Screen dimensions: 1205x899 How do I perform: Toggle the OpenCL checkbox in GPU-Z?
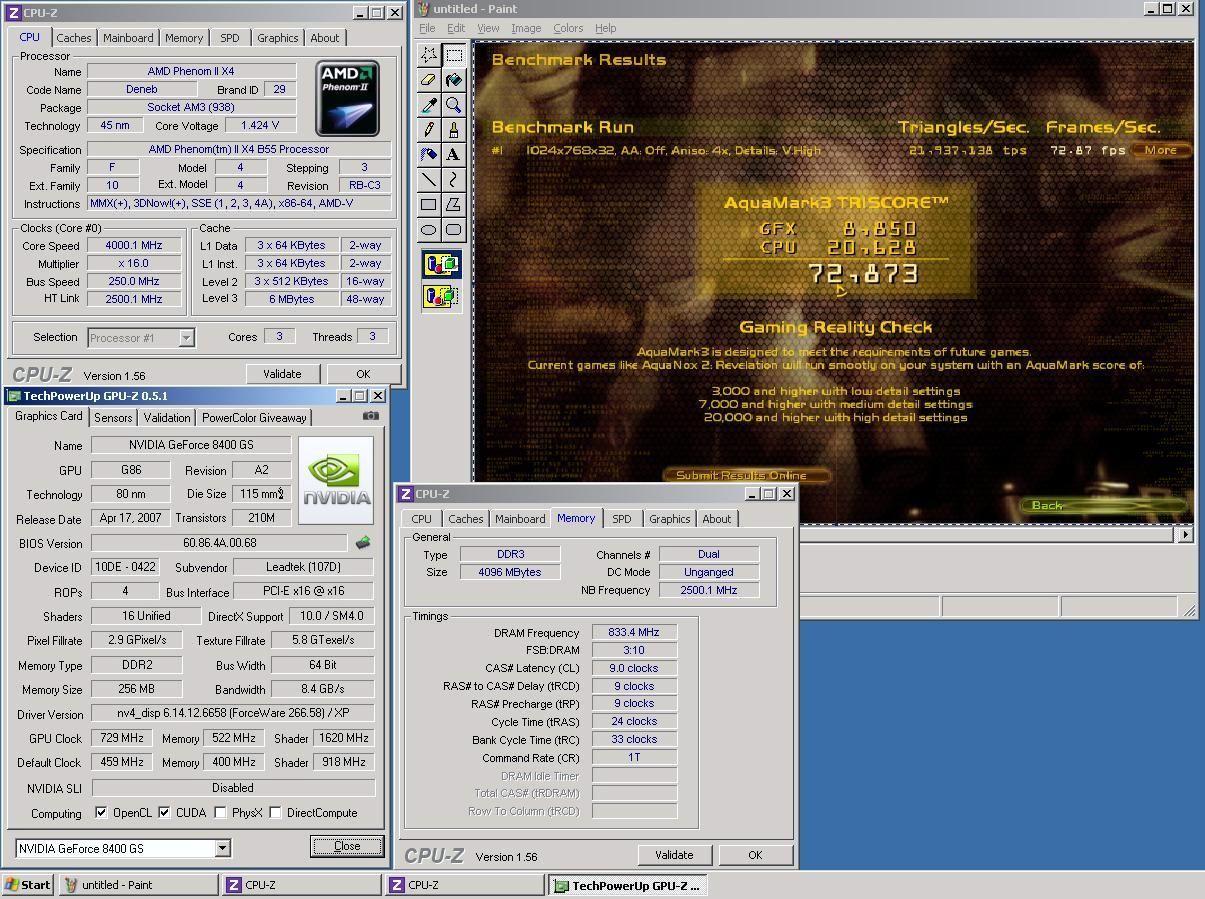tap(100, 813)
